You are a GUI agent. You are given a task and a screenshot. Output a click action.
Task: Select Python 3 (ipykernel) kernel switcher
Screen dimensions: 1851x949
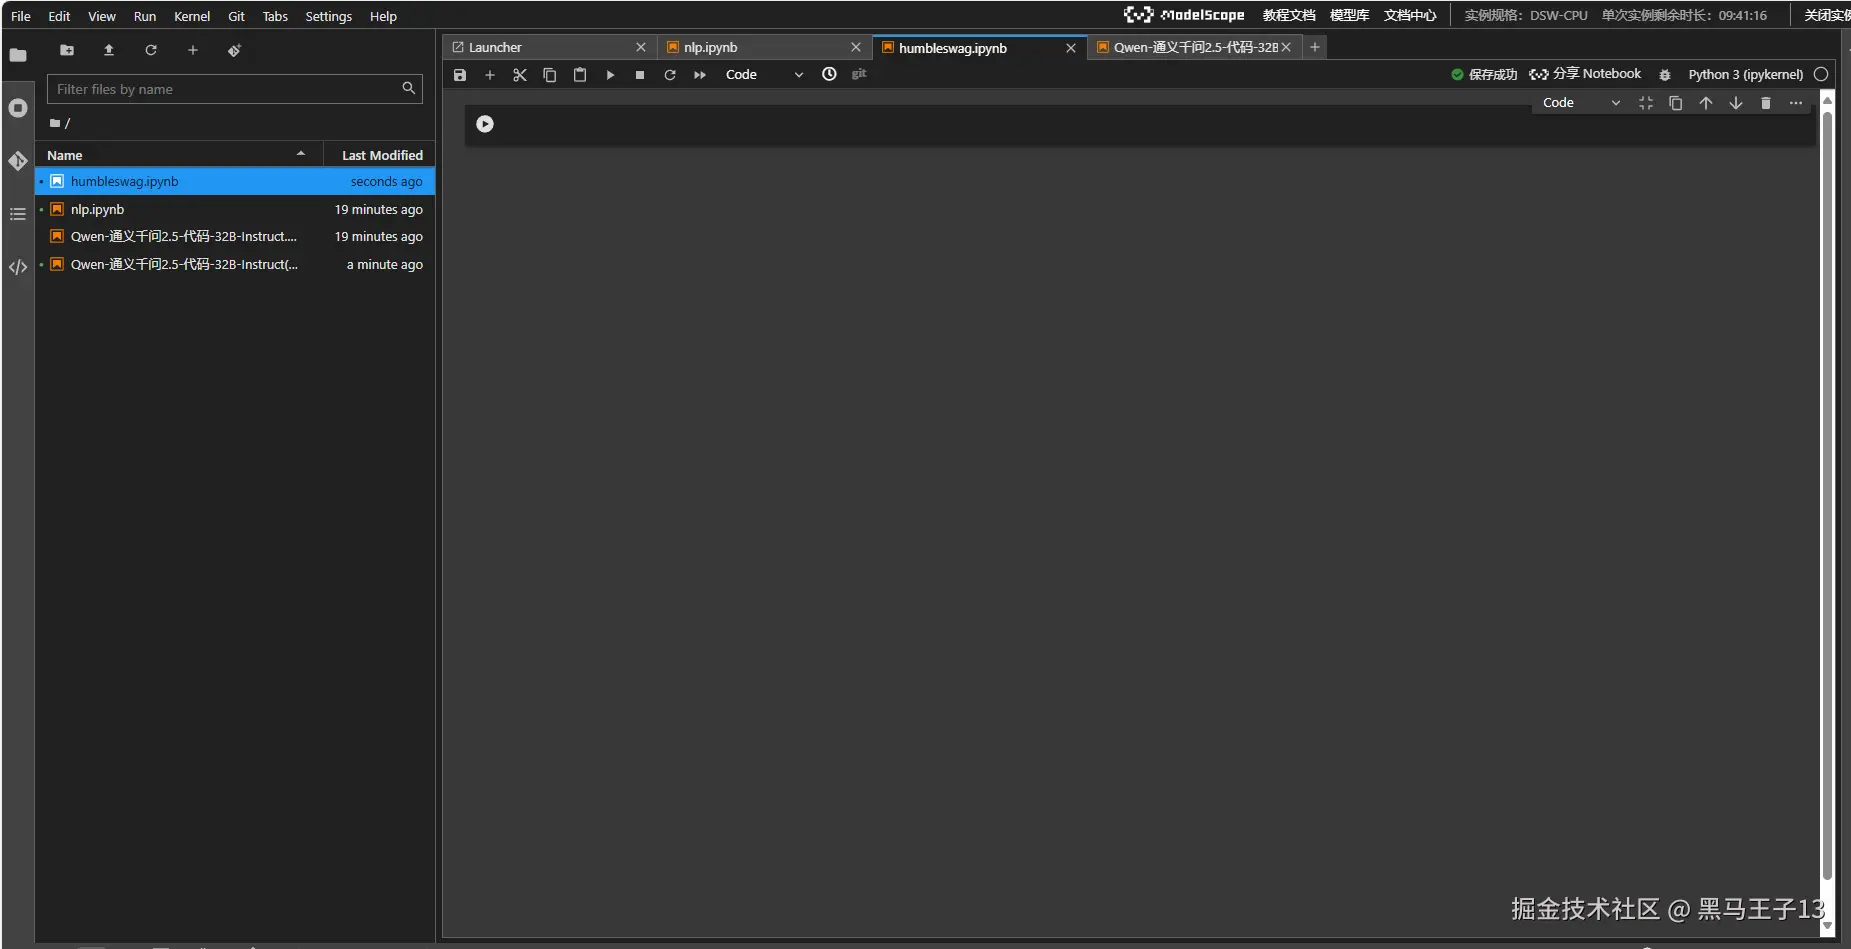tap(1746, 74)
